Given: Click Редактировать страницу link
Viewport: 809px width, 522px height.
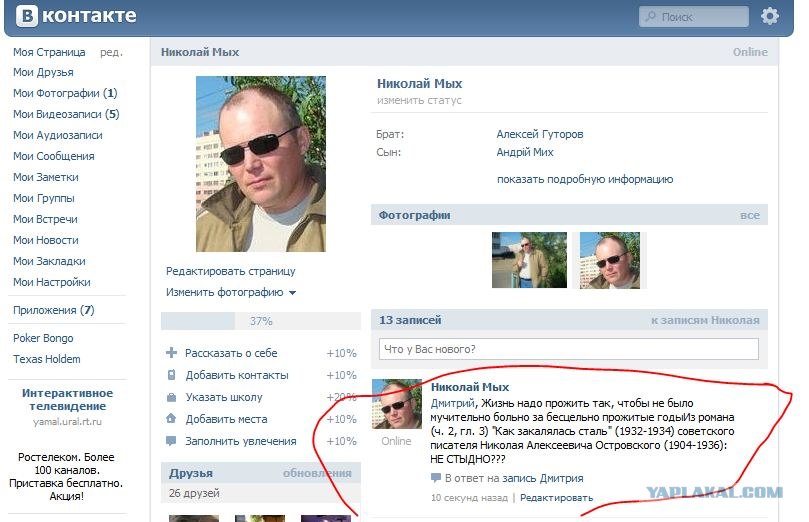Looking at the screenshot, I should [230, 271].
